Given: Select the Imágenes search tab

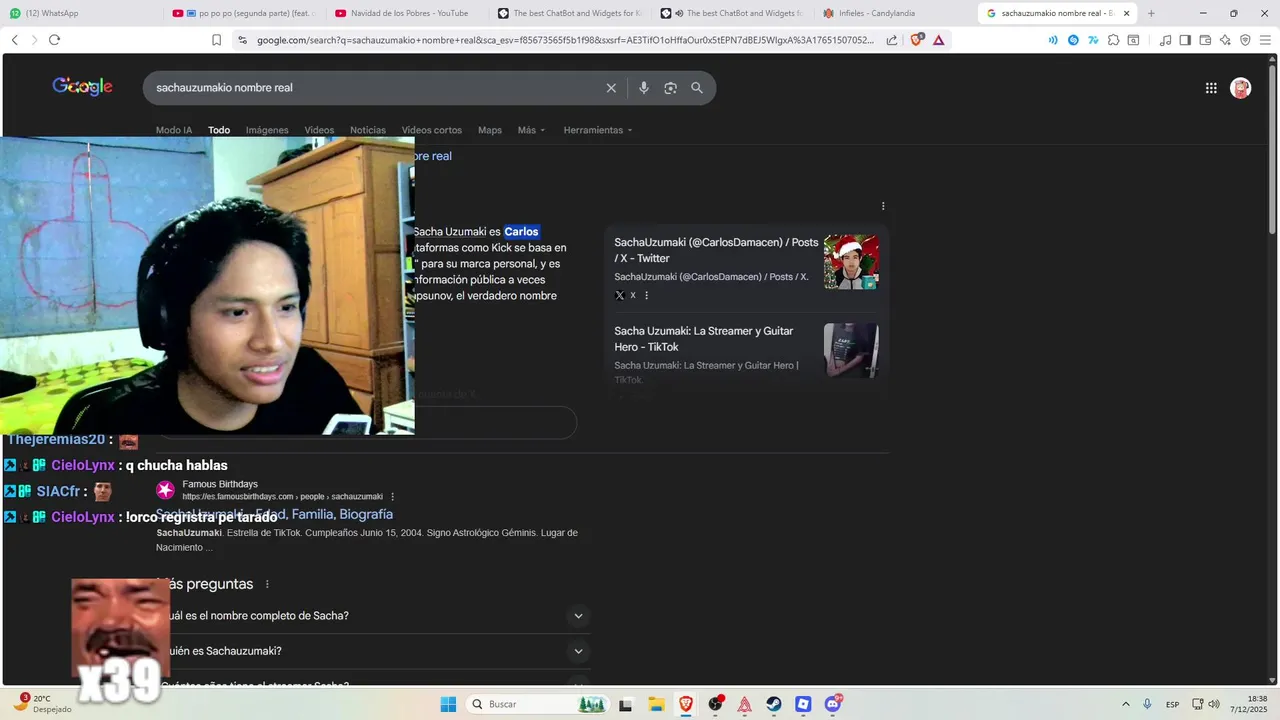Looking at the screenshot, I should click(267, 130).
